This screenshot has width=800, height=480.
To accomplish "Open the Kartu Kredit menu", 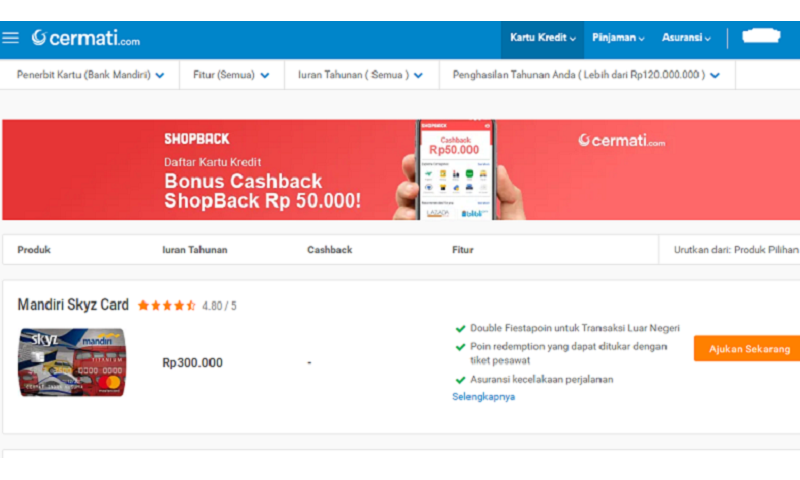I will click(542, 38).
